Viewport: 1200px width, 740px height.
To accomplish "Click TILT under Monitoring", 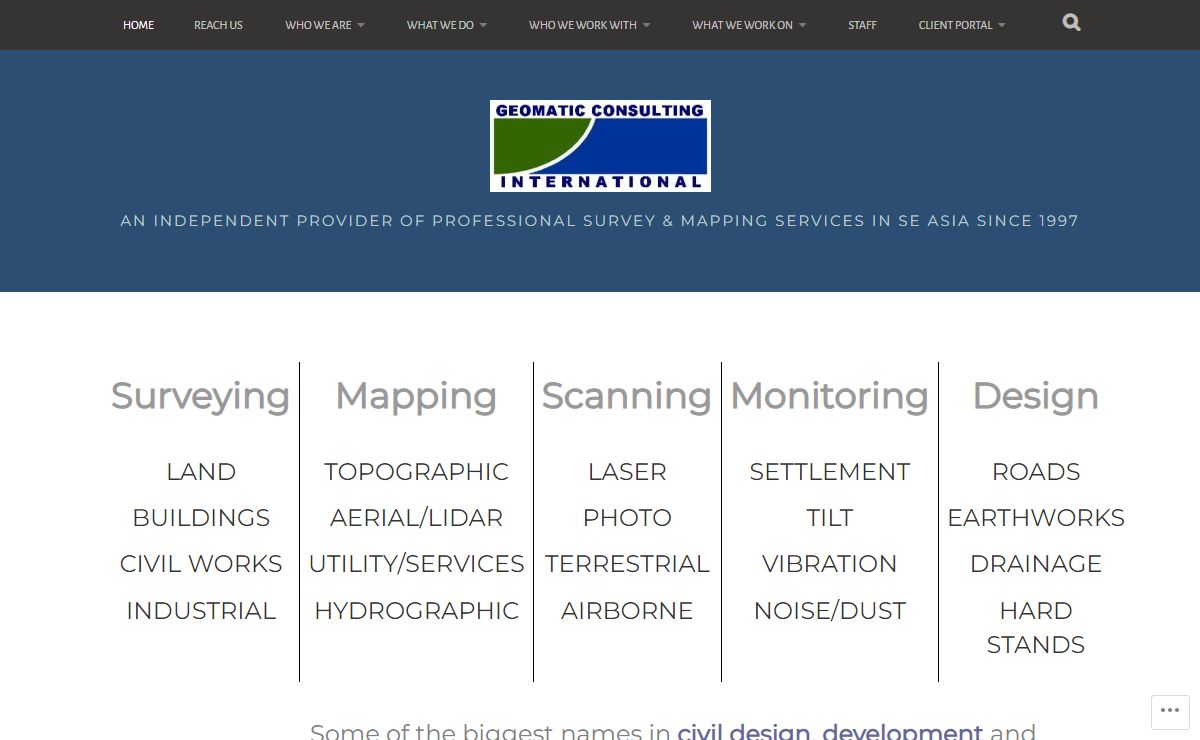I will pyautogui.click(x=830, y=518).
